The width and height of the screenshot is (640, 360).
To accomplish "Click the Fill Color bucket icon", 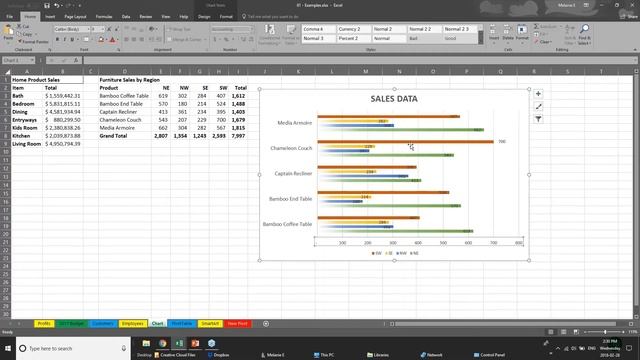I will pos(100,40).
